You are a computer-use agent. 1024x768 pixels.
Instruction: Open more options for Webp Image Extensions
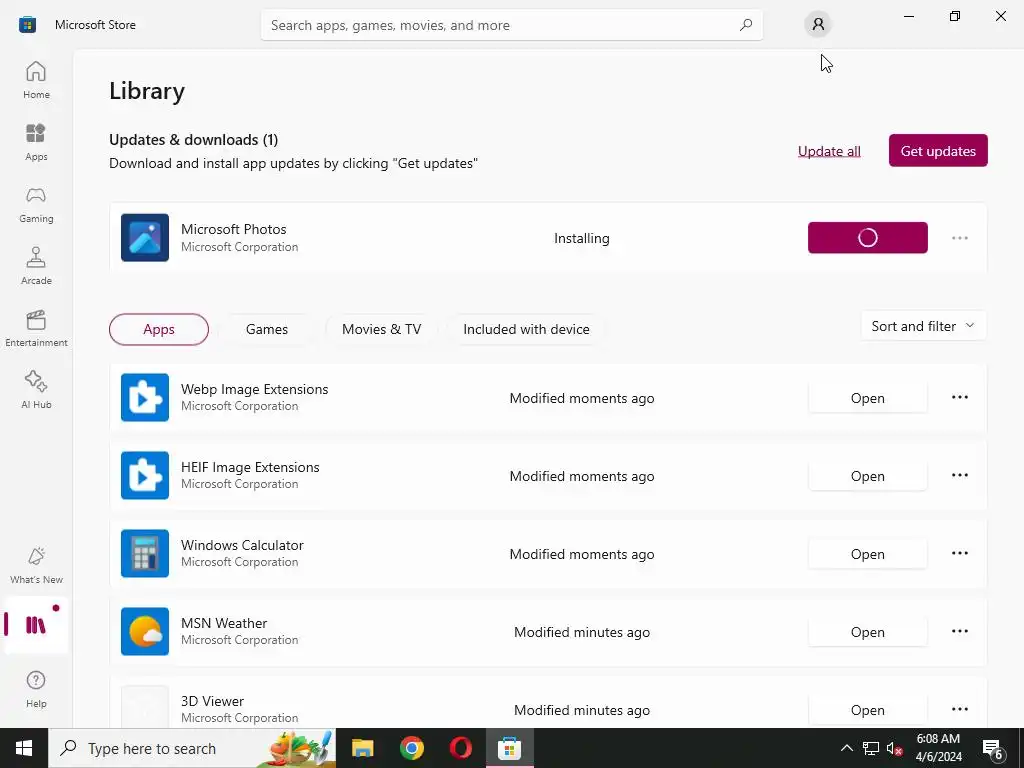click(959, 397)
